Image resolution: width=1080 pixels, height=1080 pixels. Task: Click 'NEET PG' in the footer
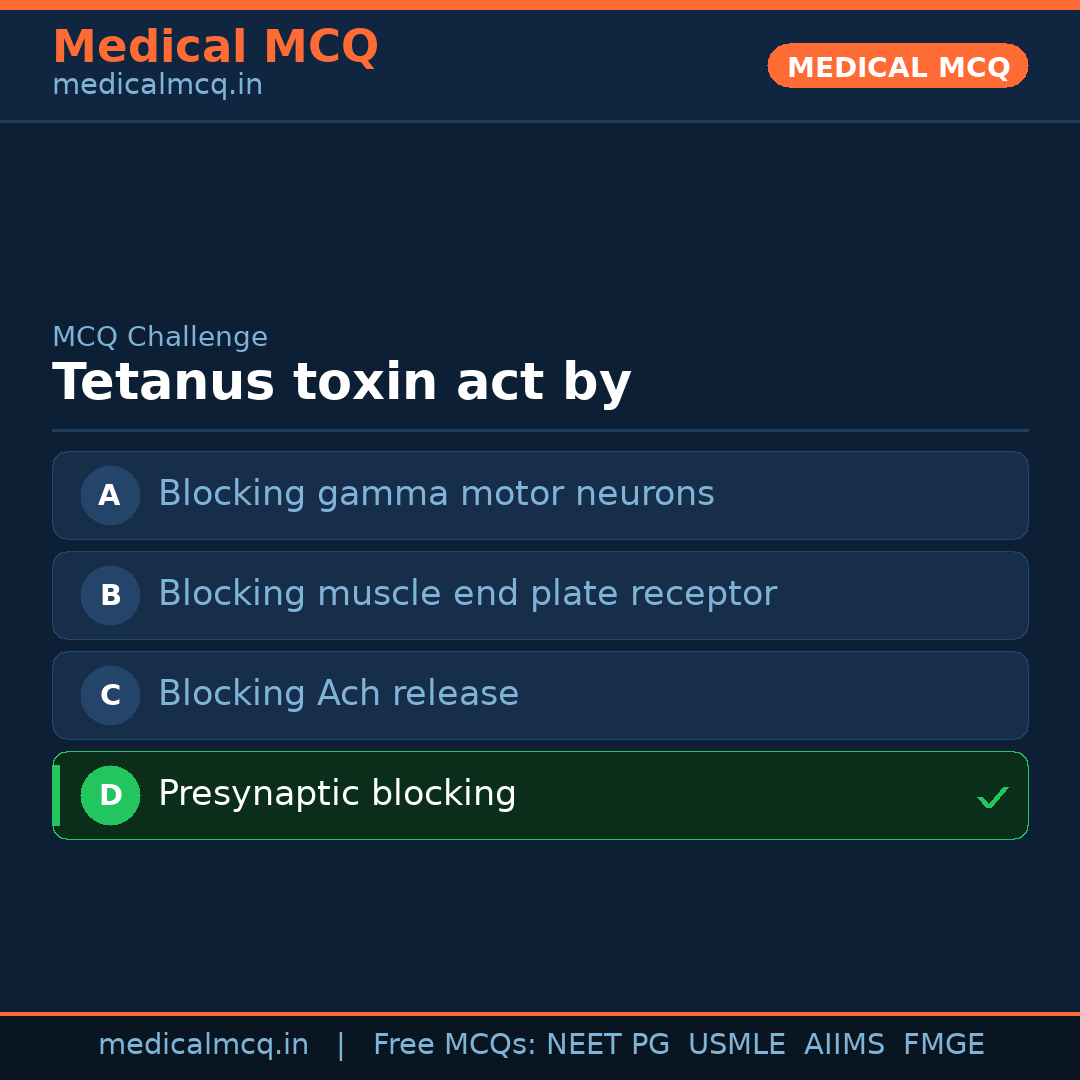pos(608,1045)
